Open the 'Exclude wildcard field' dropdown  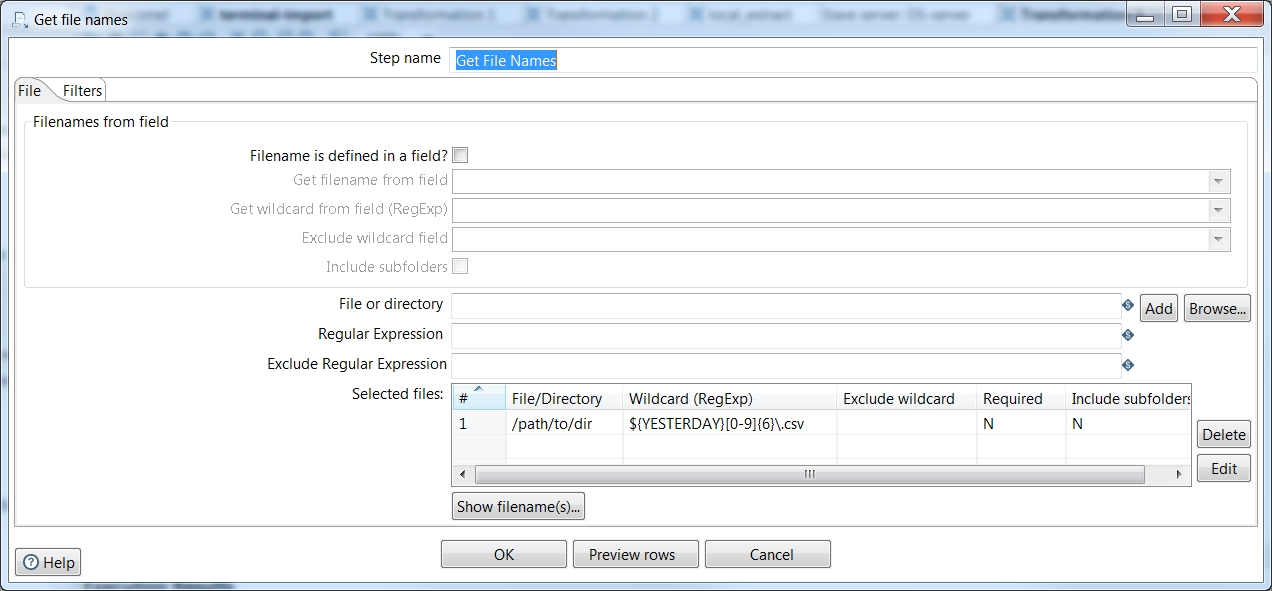[x=1218, y=239]
